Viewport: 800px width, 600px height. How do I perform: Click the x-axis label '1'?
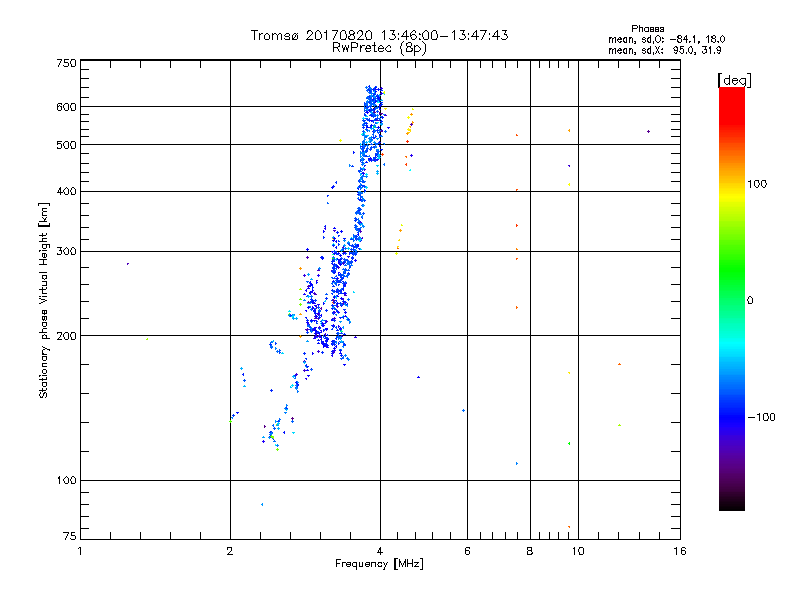click(x=80, y=551)
